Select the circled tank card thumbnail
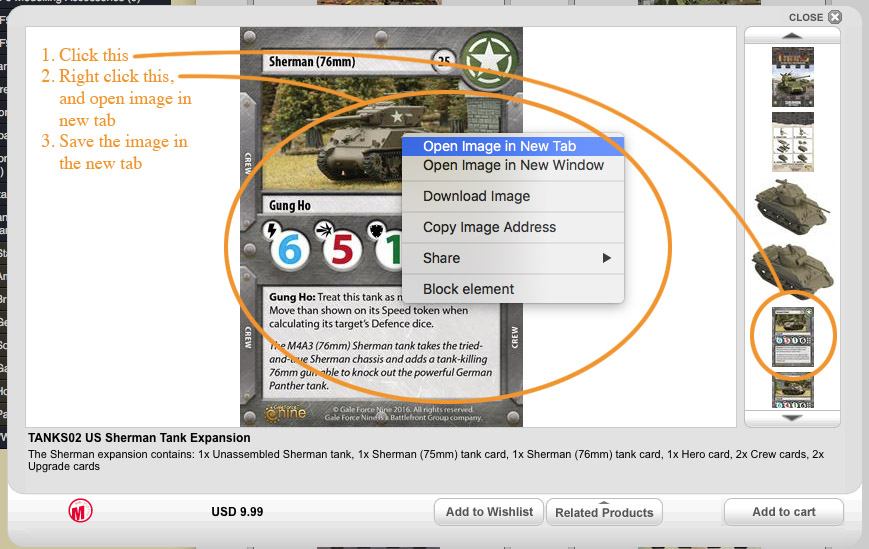Image resolution: width=869 pixels, height=549 pixels. click(x=793, y=337)
